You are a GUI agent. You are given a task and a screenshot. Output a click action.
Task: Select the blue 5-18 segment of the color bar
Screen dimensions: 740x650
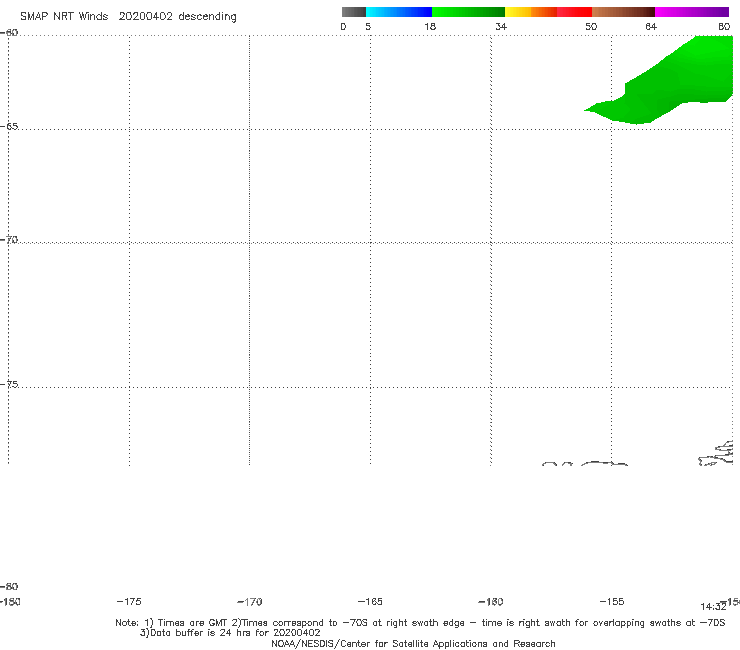tap(399, 12)
